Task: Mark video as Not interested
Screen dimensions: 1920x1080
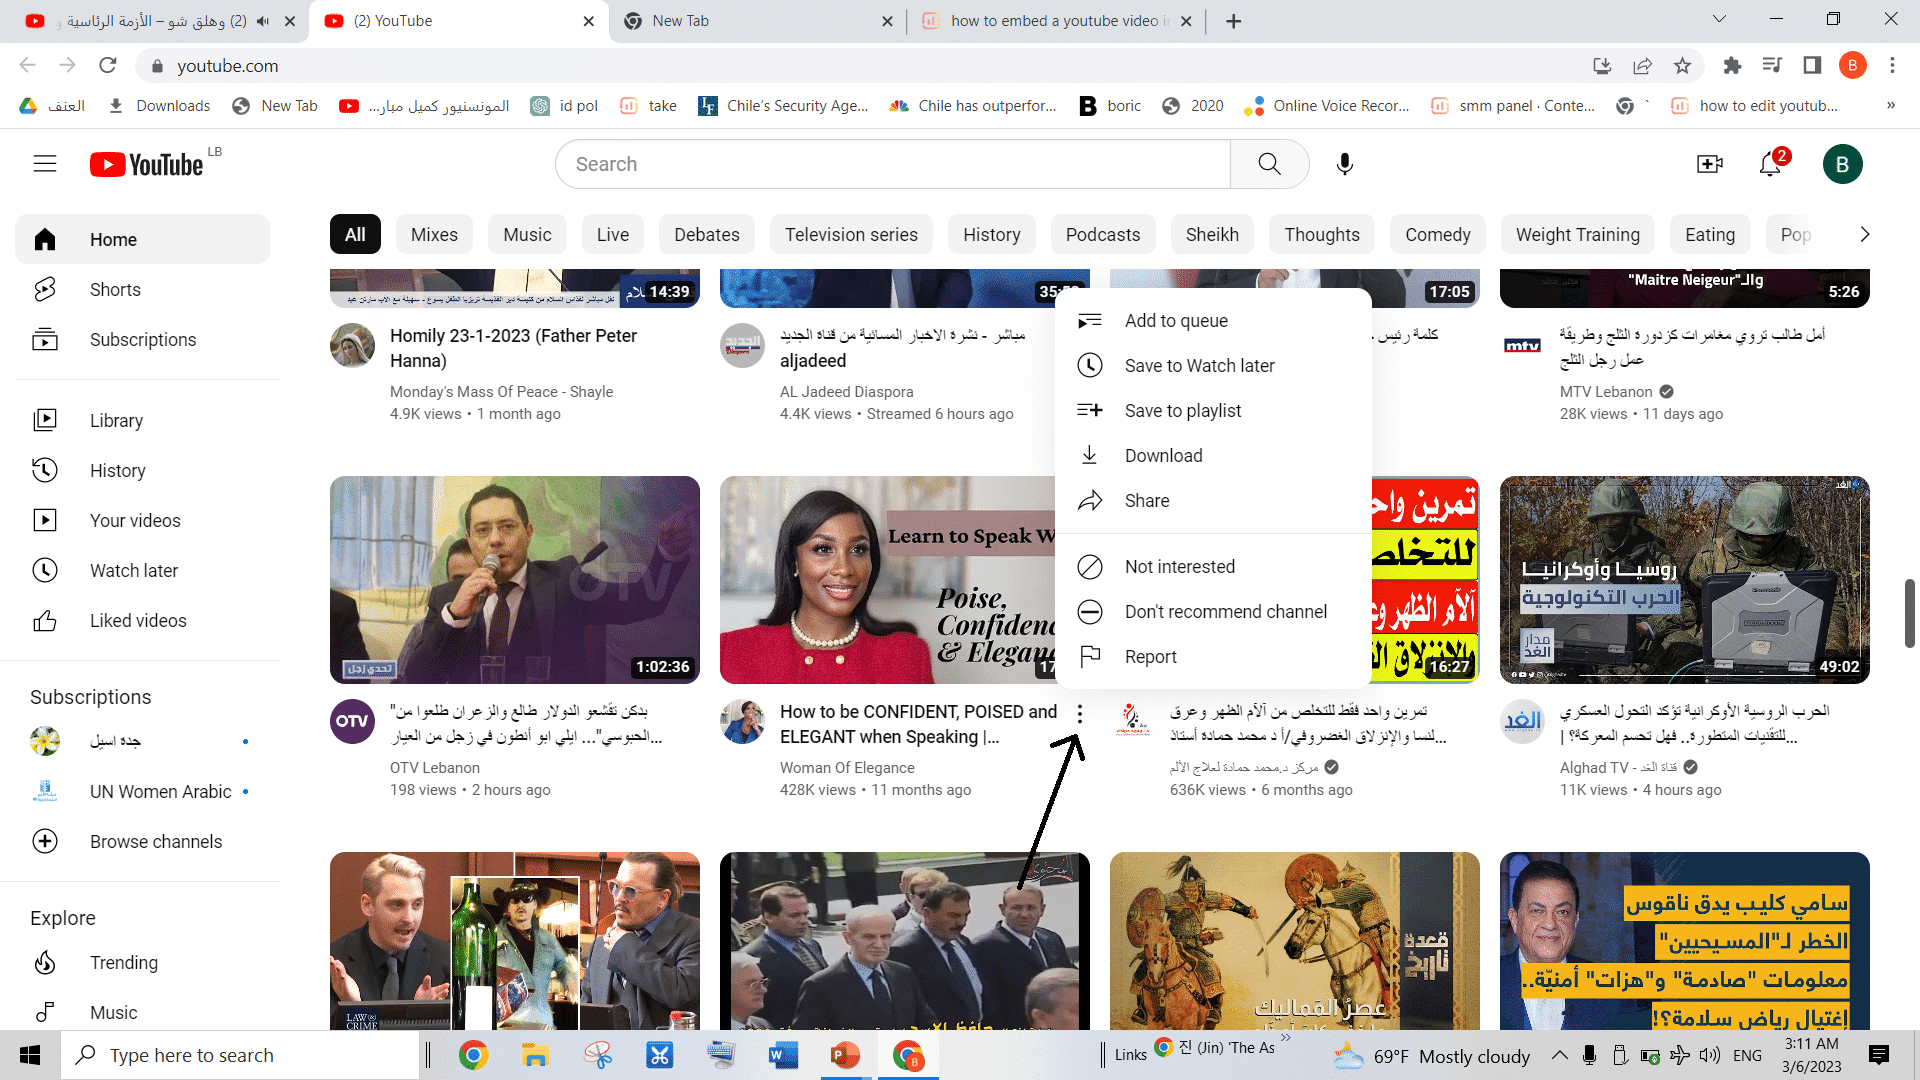Action: pos(1213,567)
